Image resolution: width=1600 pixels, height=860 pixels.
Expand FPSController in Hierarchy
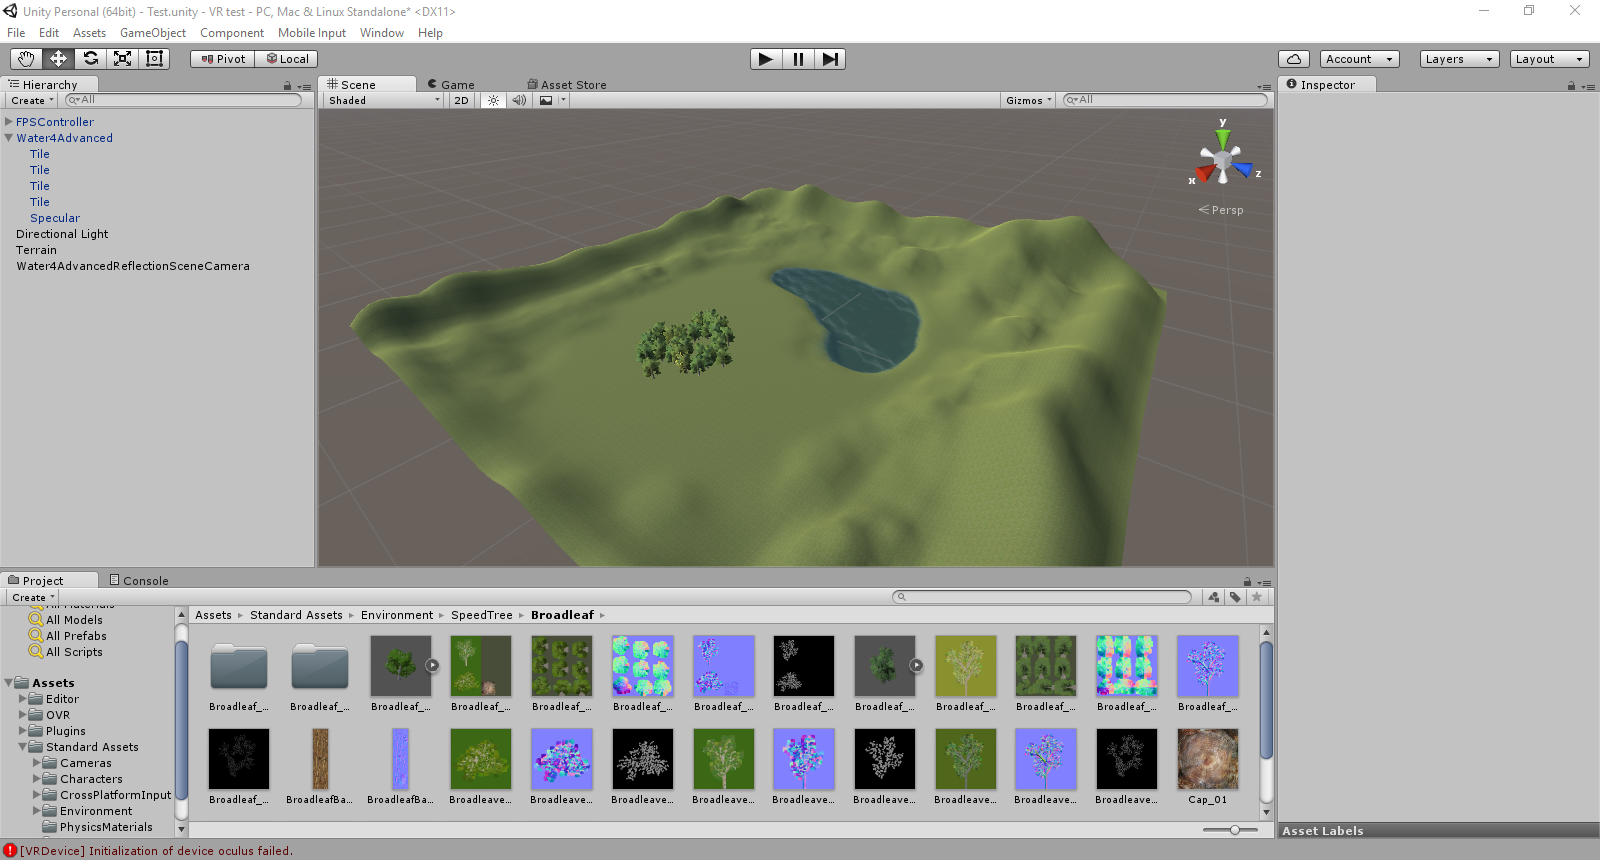9,122
